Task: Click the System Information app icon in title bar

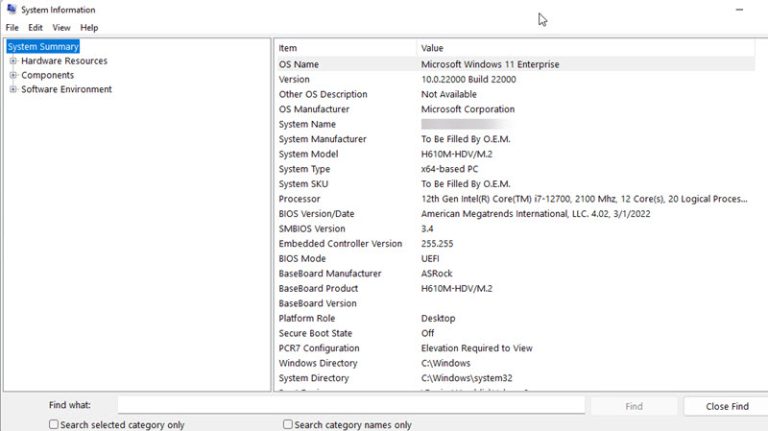Action: click(11, 9)
